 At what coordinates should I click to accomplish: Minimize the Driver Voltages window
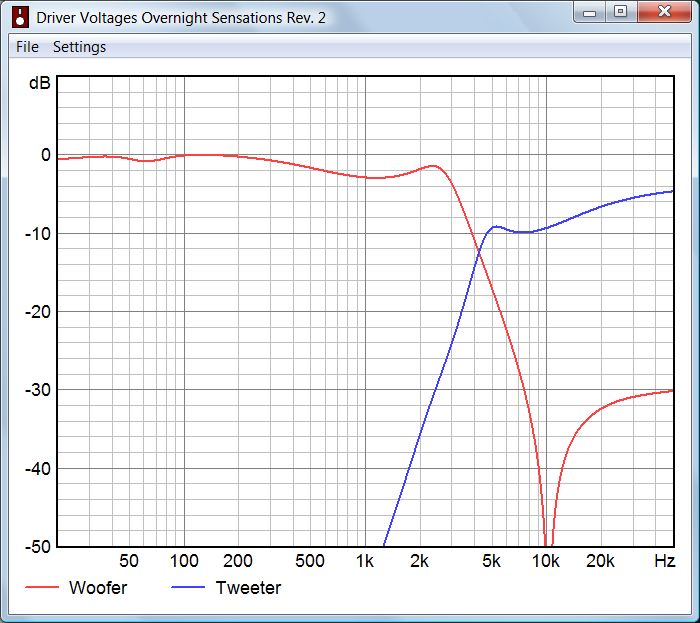589,12
